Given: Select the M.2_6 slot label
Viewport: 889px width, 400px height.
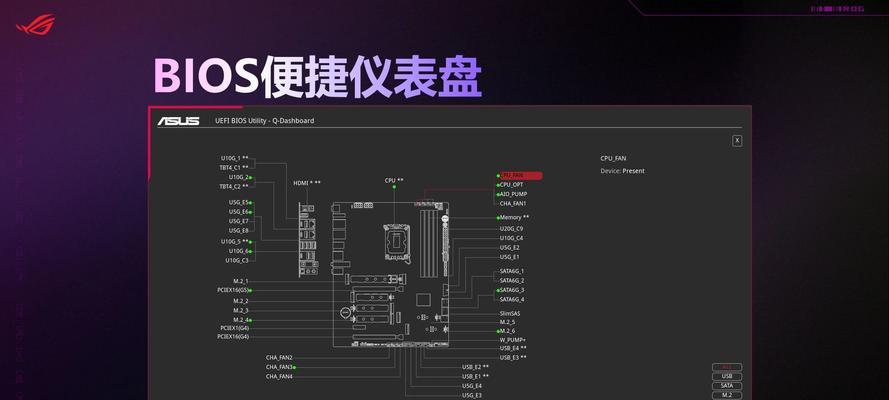Looking at the screenshot, I should (x=507, y=331).
